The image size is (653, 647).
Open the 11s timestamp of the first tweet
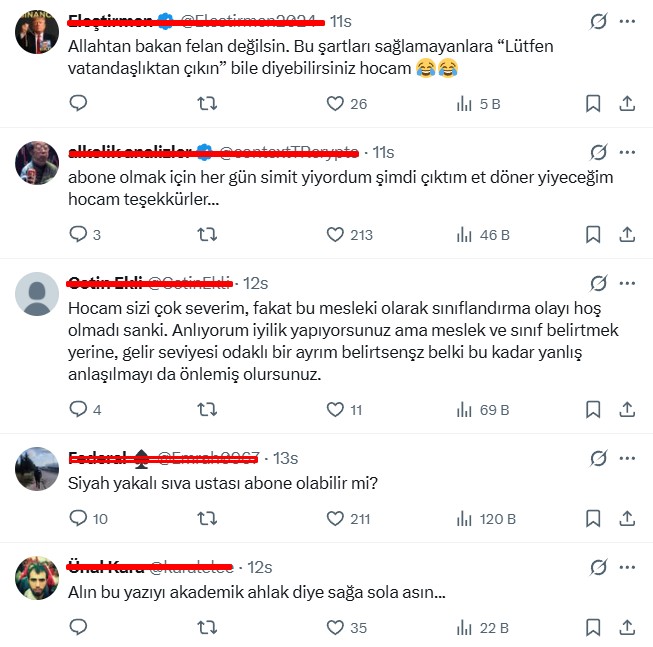click(x=341, y=21)
